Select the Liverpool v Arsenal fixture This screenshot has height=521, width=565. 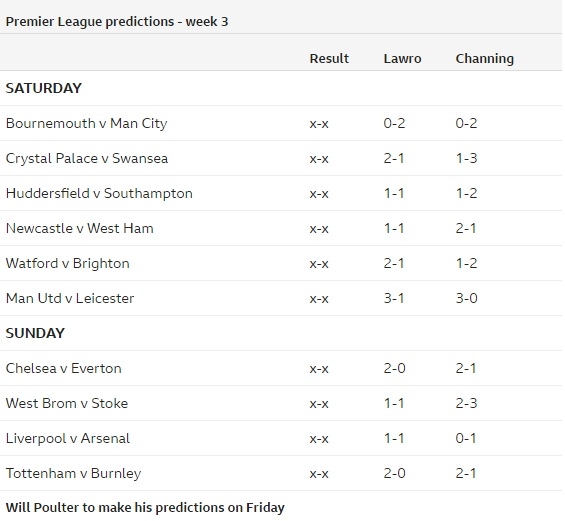coord(68,438)
